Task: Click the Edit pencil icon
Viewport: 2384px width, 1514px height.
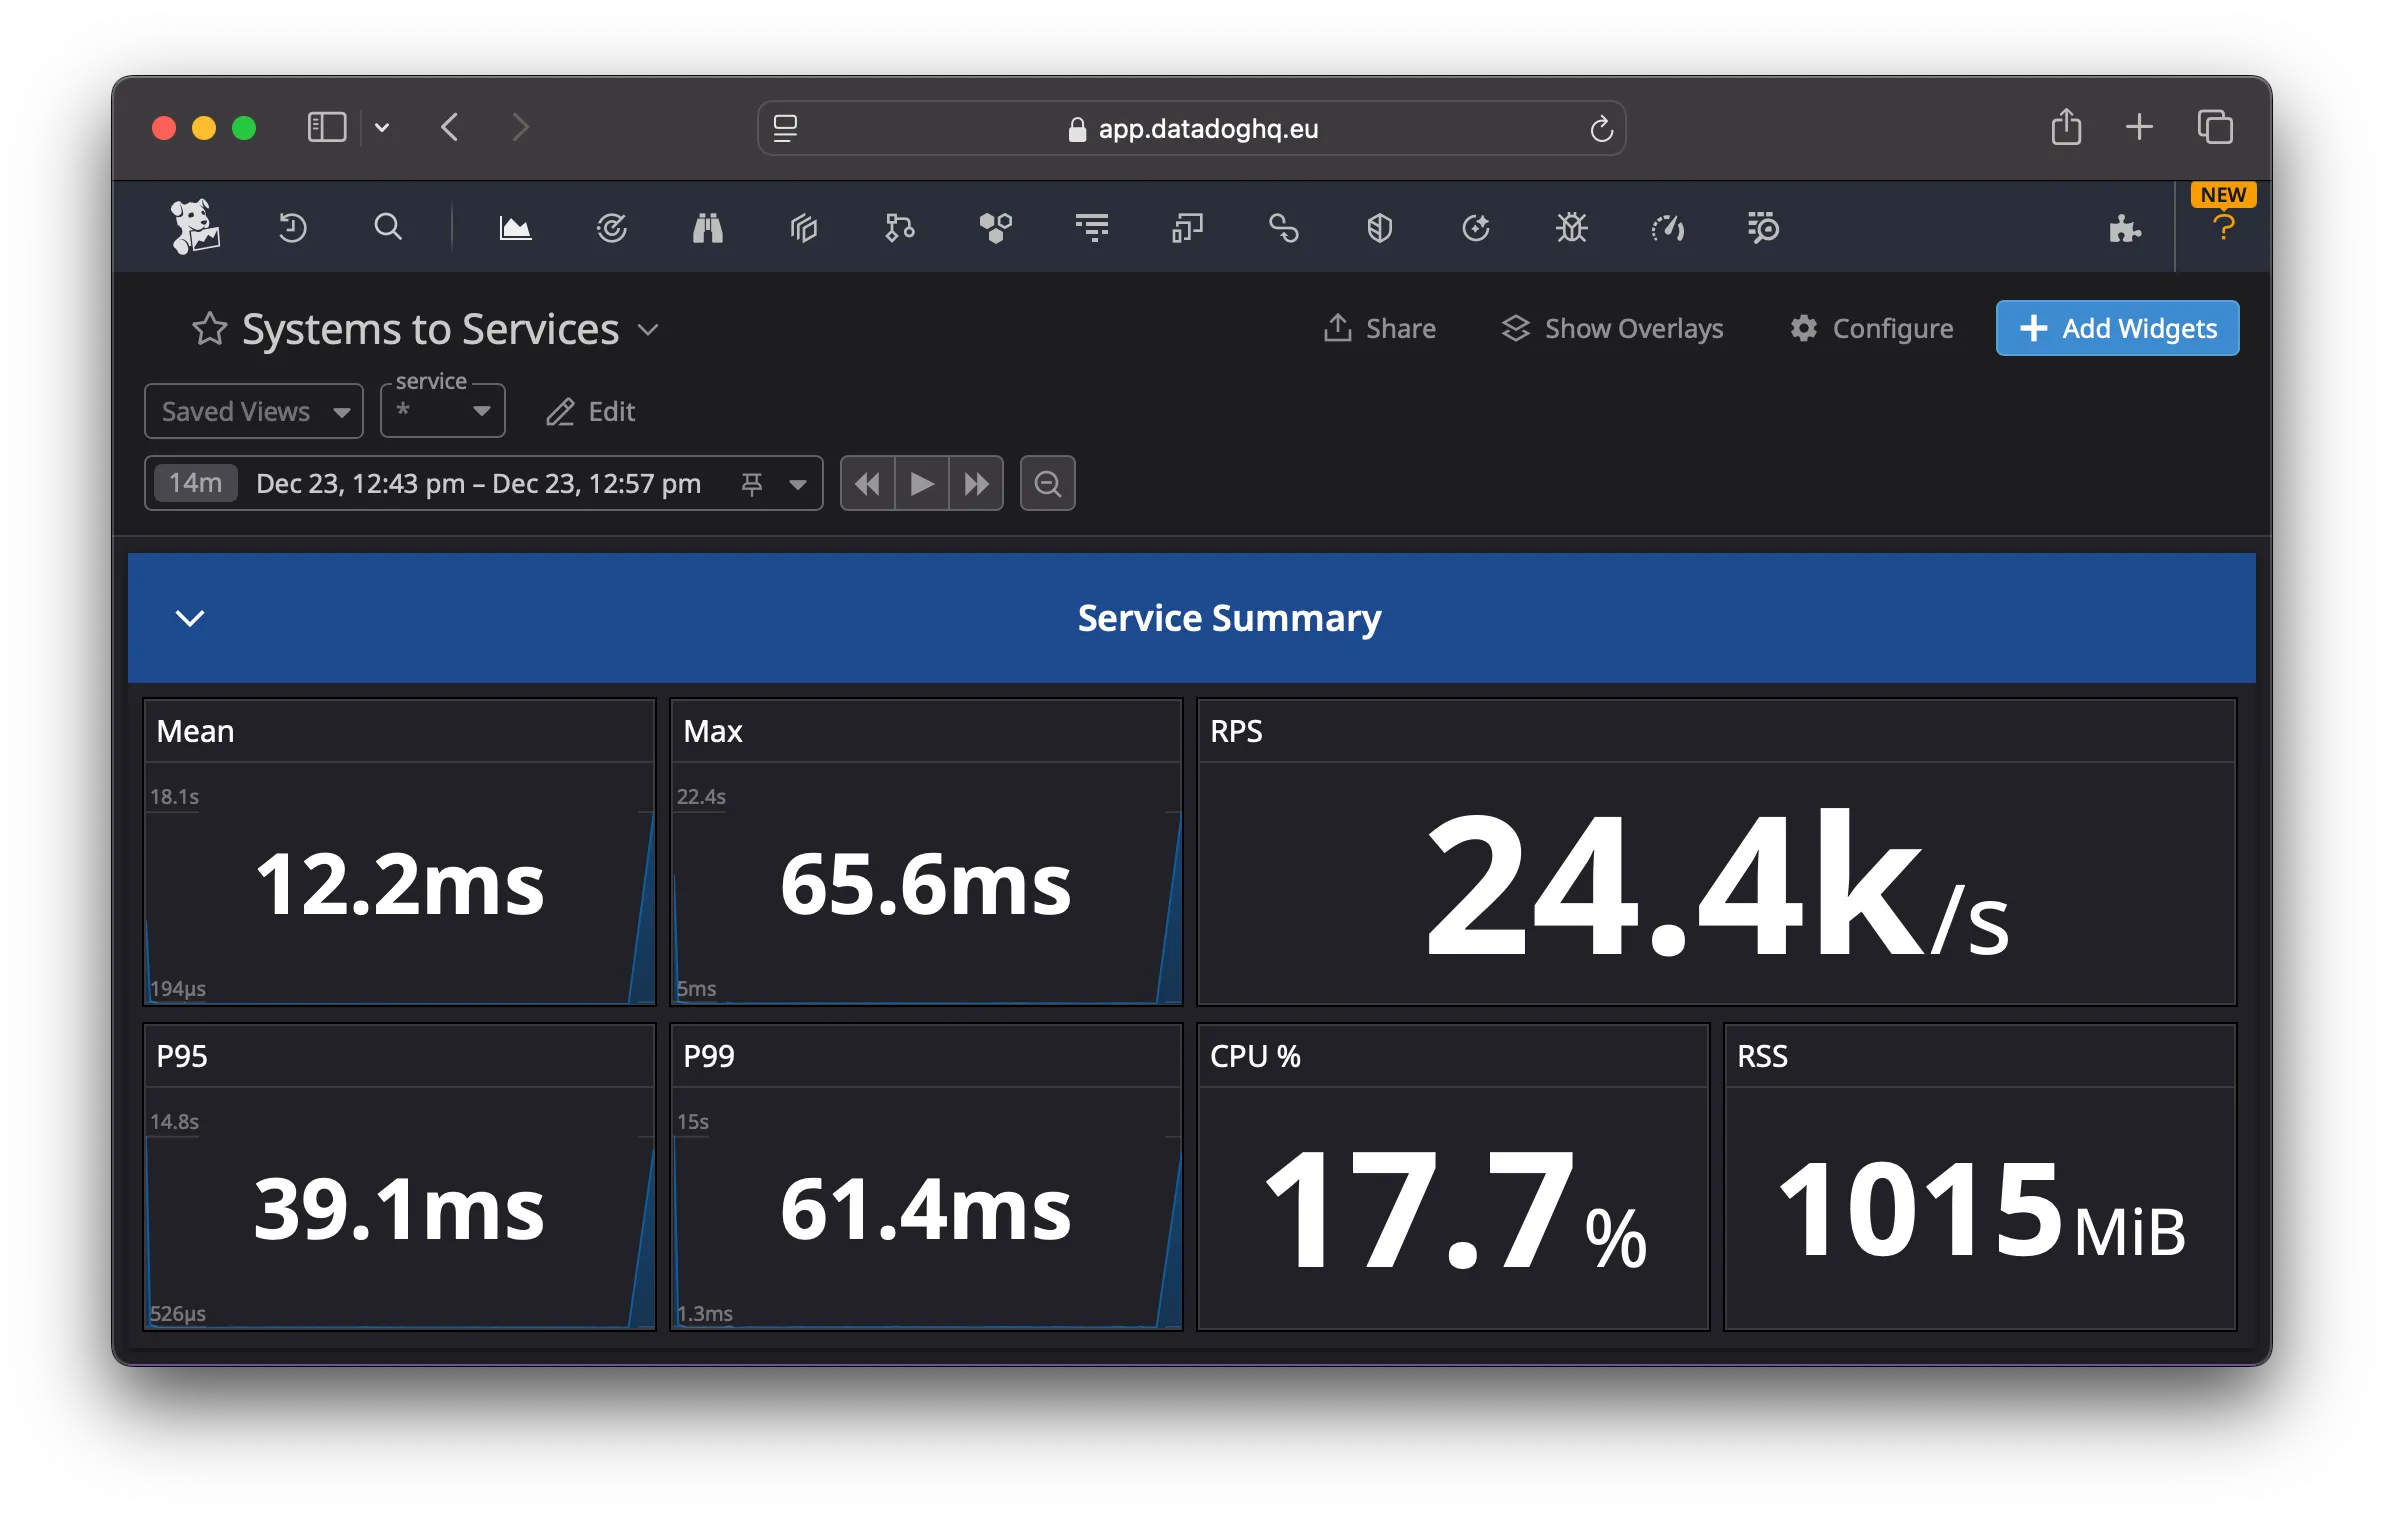Action: pos(558,410)
